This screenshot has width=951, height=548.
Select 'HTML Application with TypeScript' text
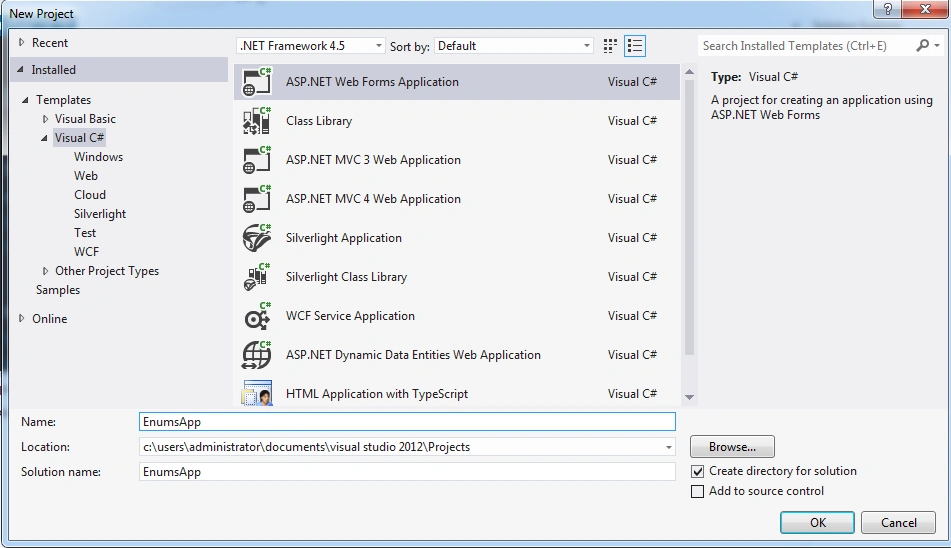tap(377, 394)
